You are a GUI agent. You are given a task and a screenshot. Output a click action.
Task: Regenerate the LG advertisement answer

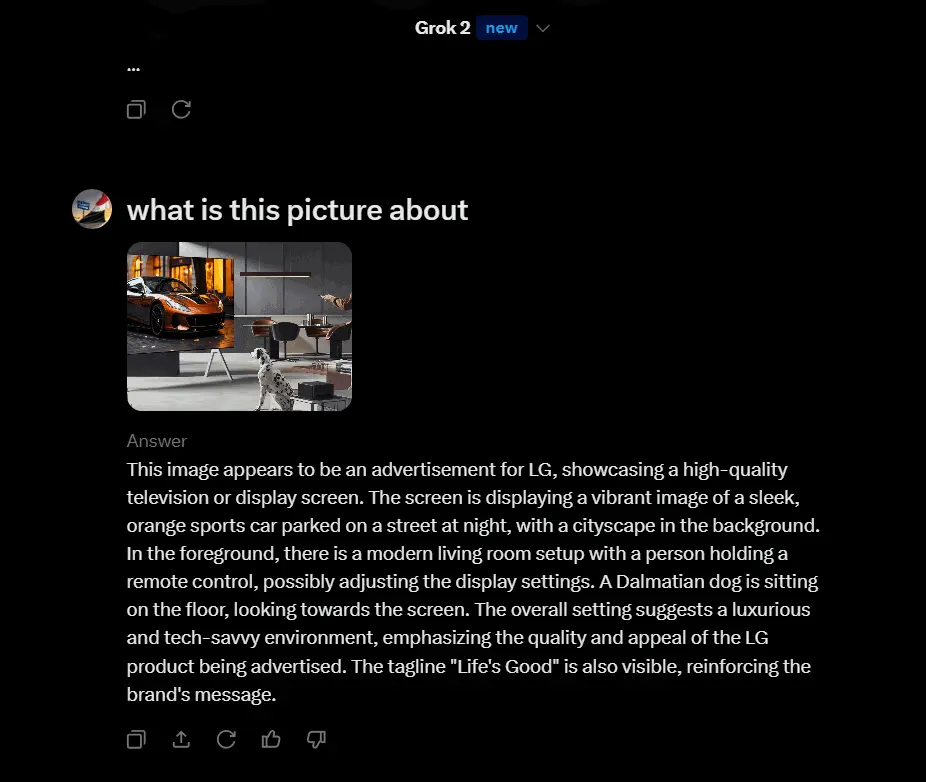[226, 739]
